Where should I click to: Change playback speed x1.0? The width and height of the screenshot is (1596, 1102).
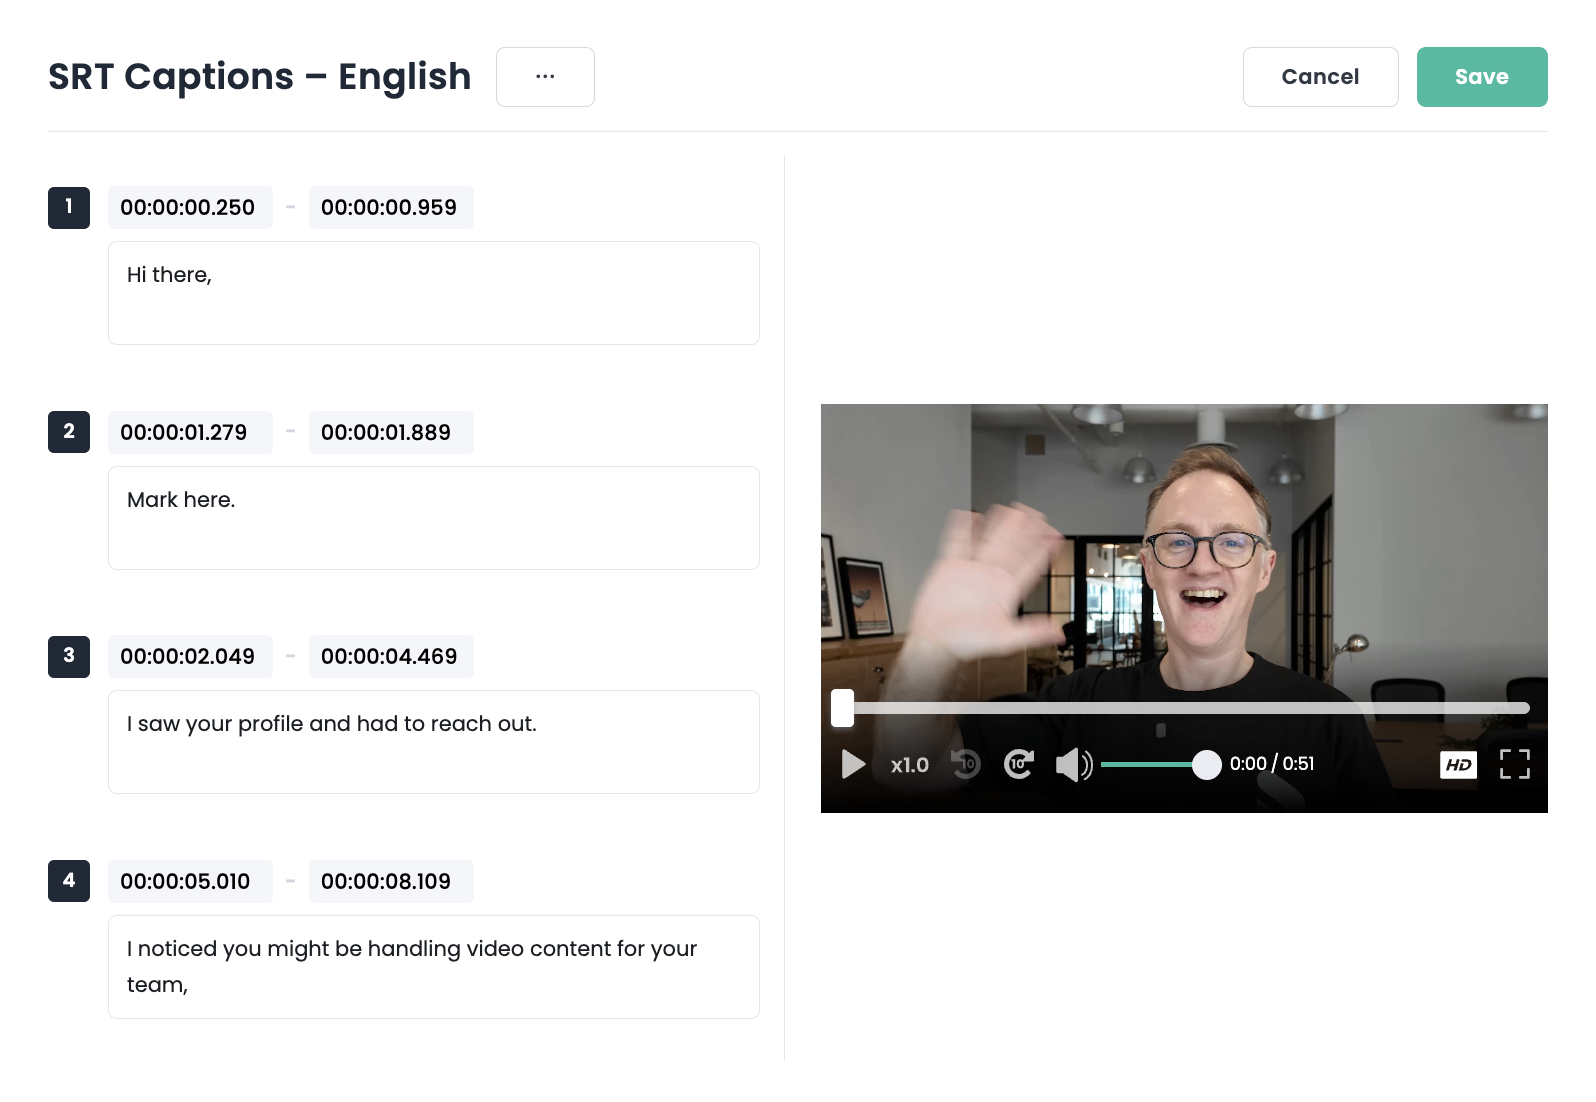[x=910, y=765]
